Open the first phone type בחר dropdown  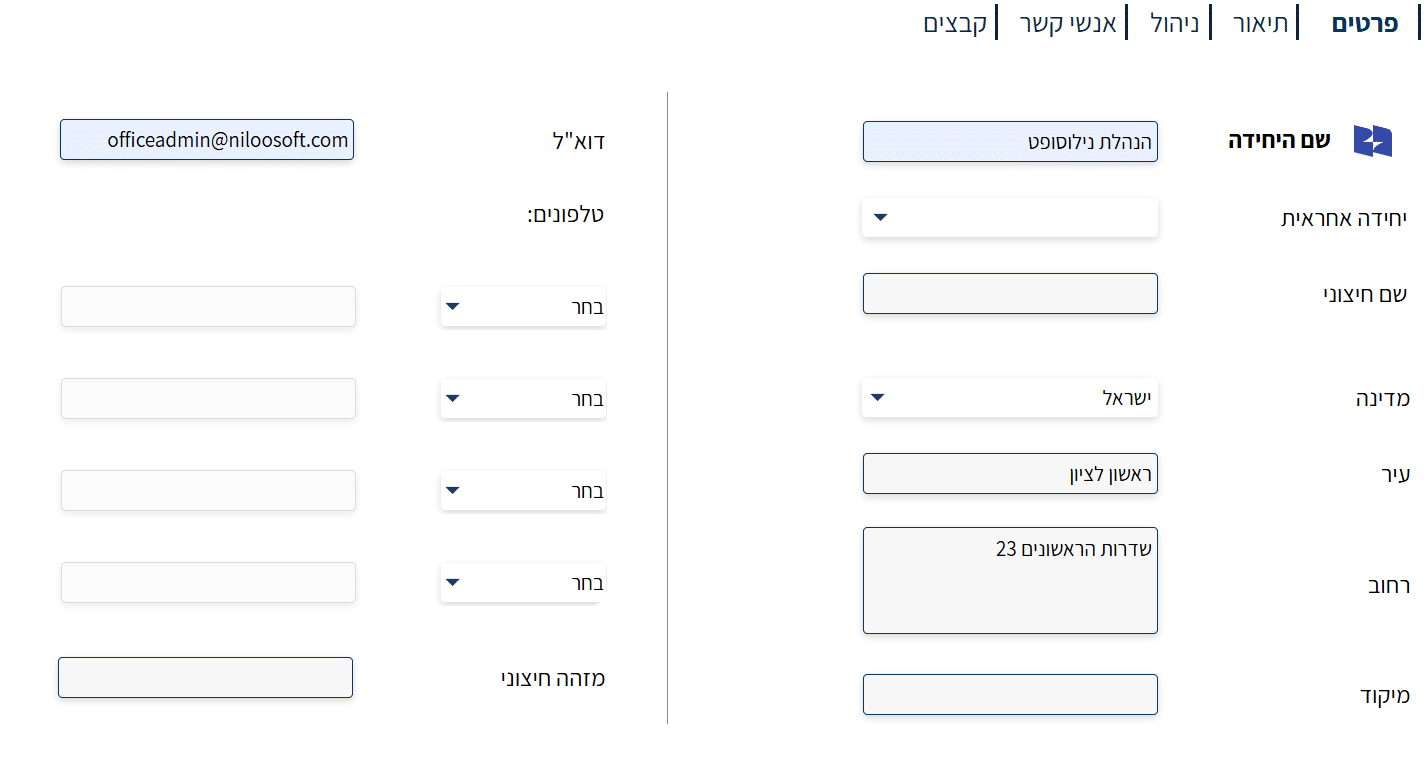[523, 307]
